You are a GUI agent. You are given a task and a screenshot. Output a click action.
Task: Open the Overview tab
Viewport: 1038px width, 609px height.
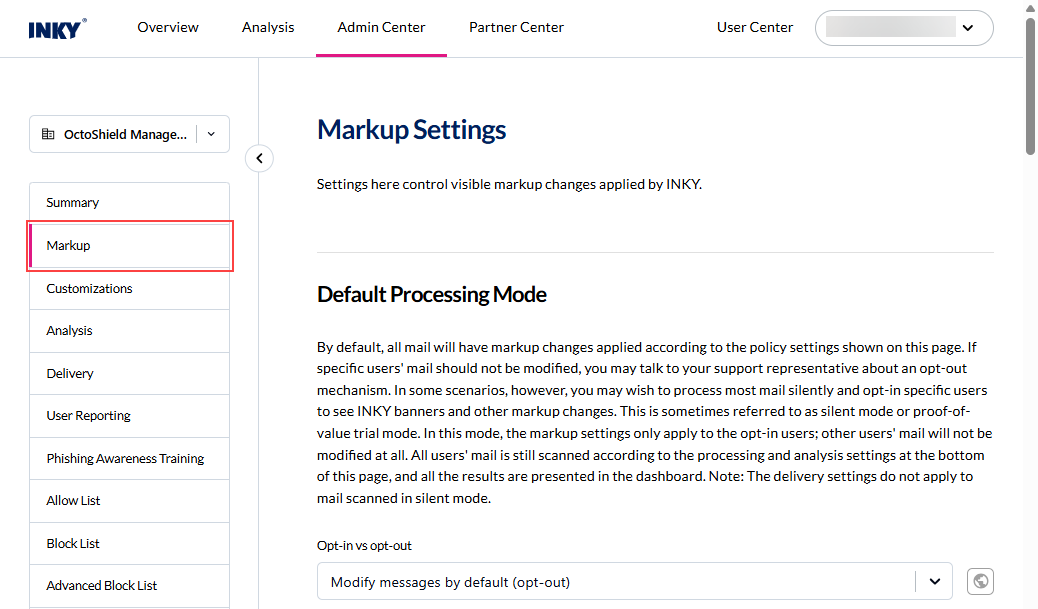pyautogui.click(x=168, y=28)
